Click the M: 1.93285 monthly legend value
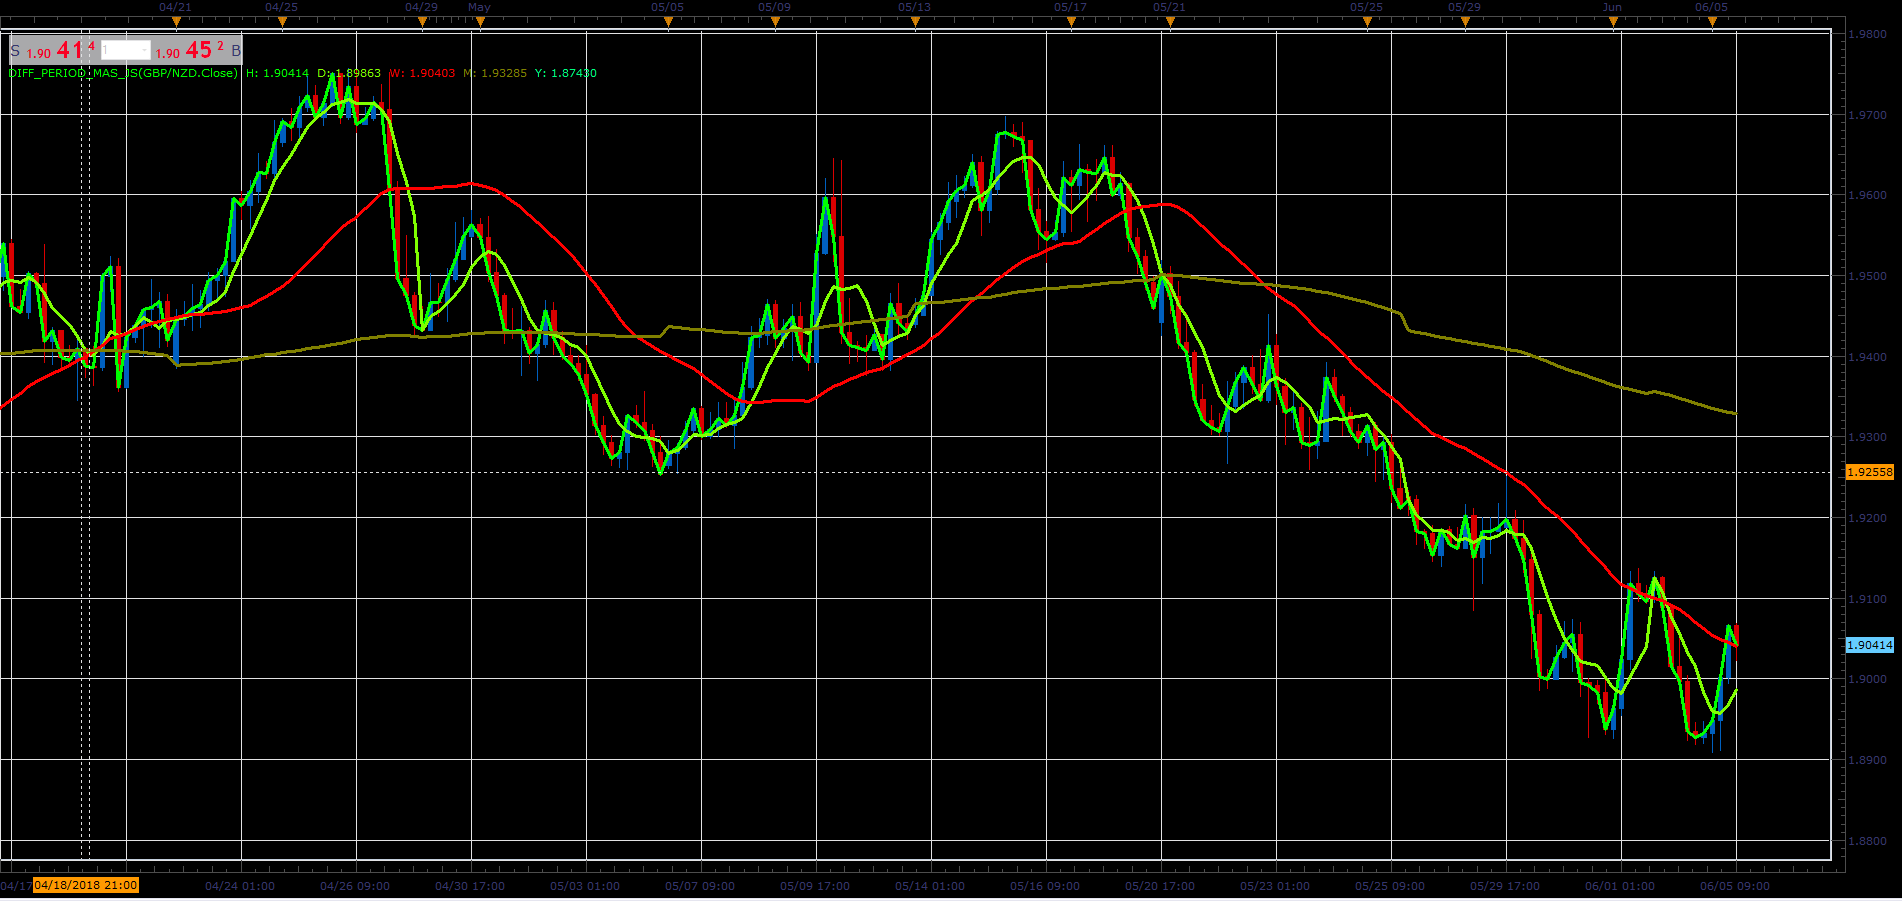The height and width of the screenshot is (901, 1902). 495,73
